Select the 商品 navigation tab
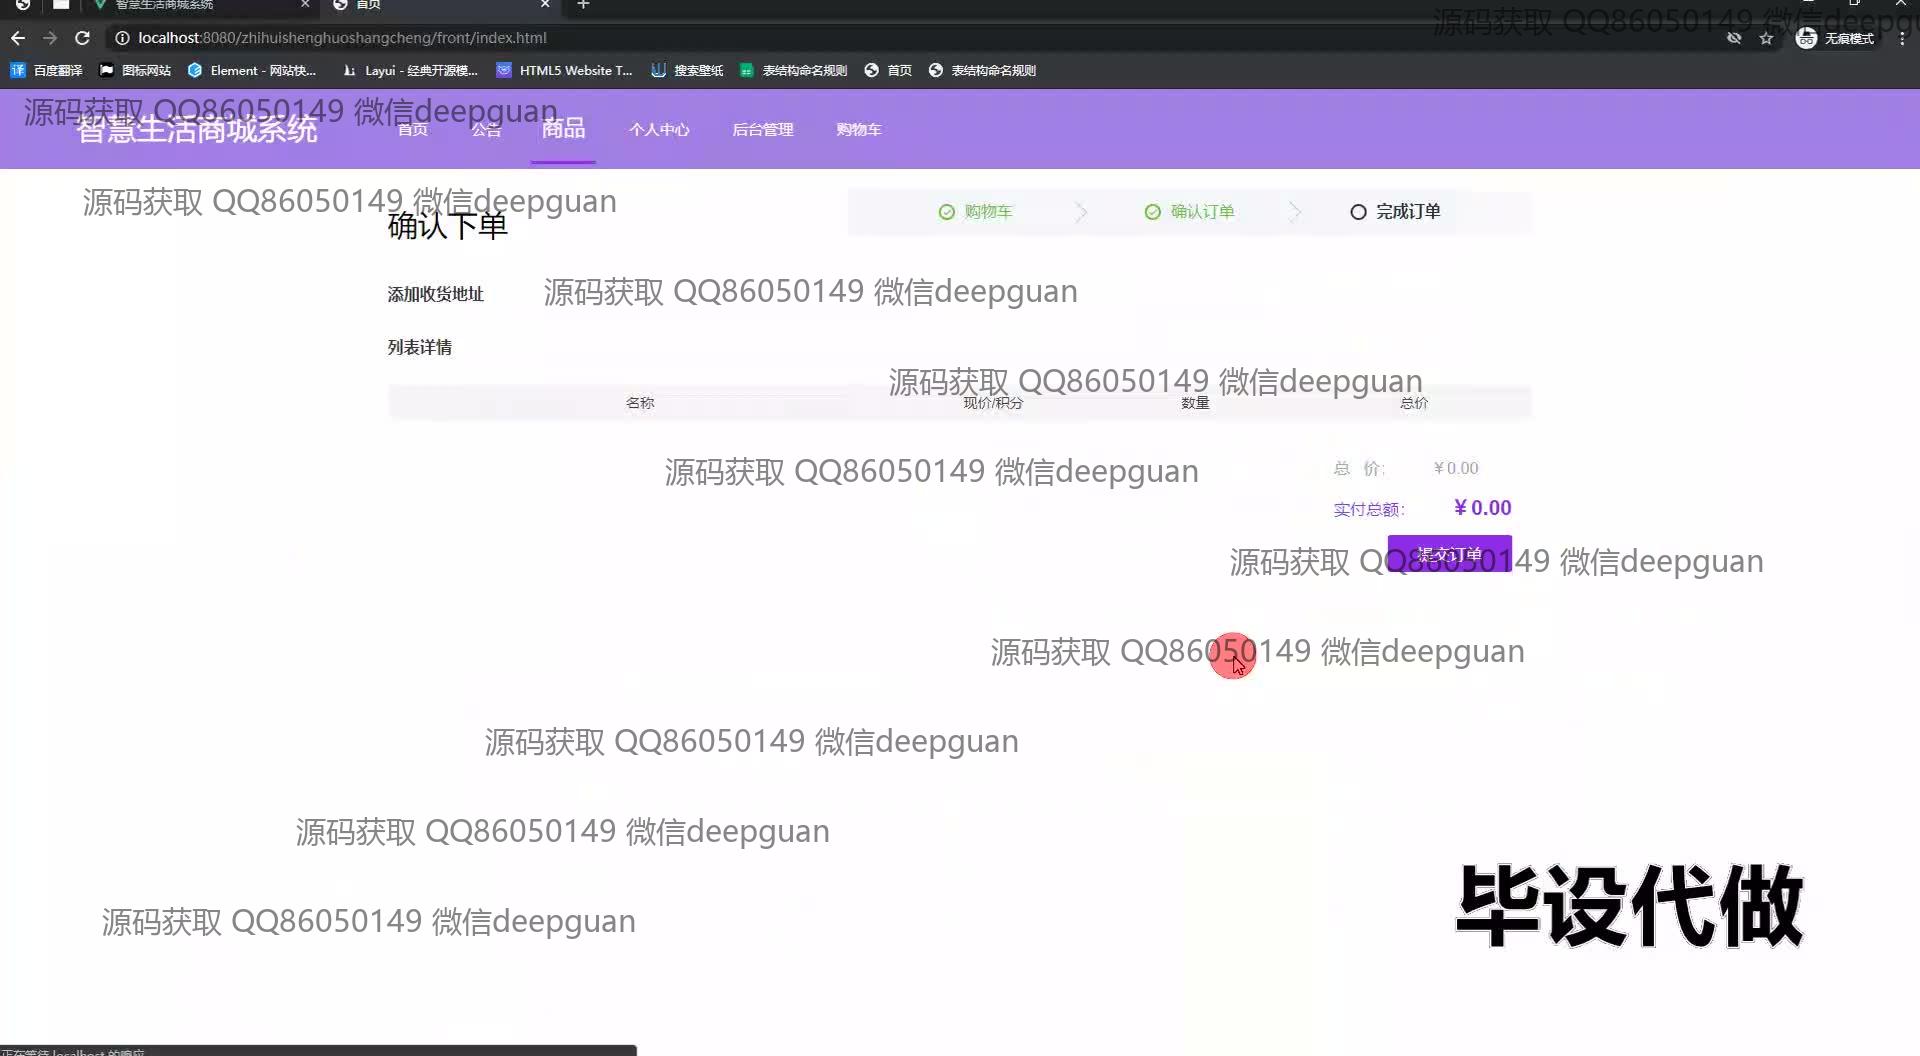1920x1056 pixels. [x=563, y=128]
